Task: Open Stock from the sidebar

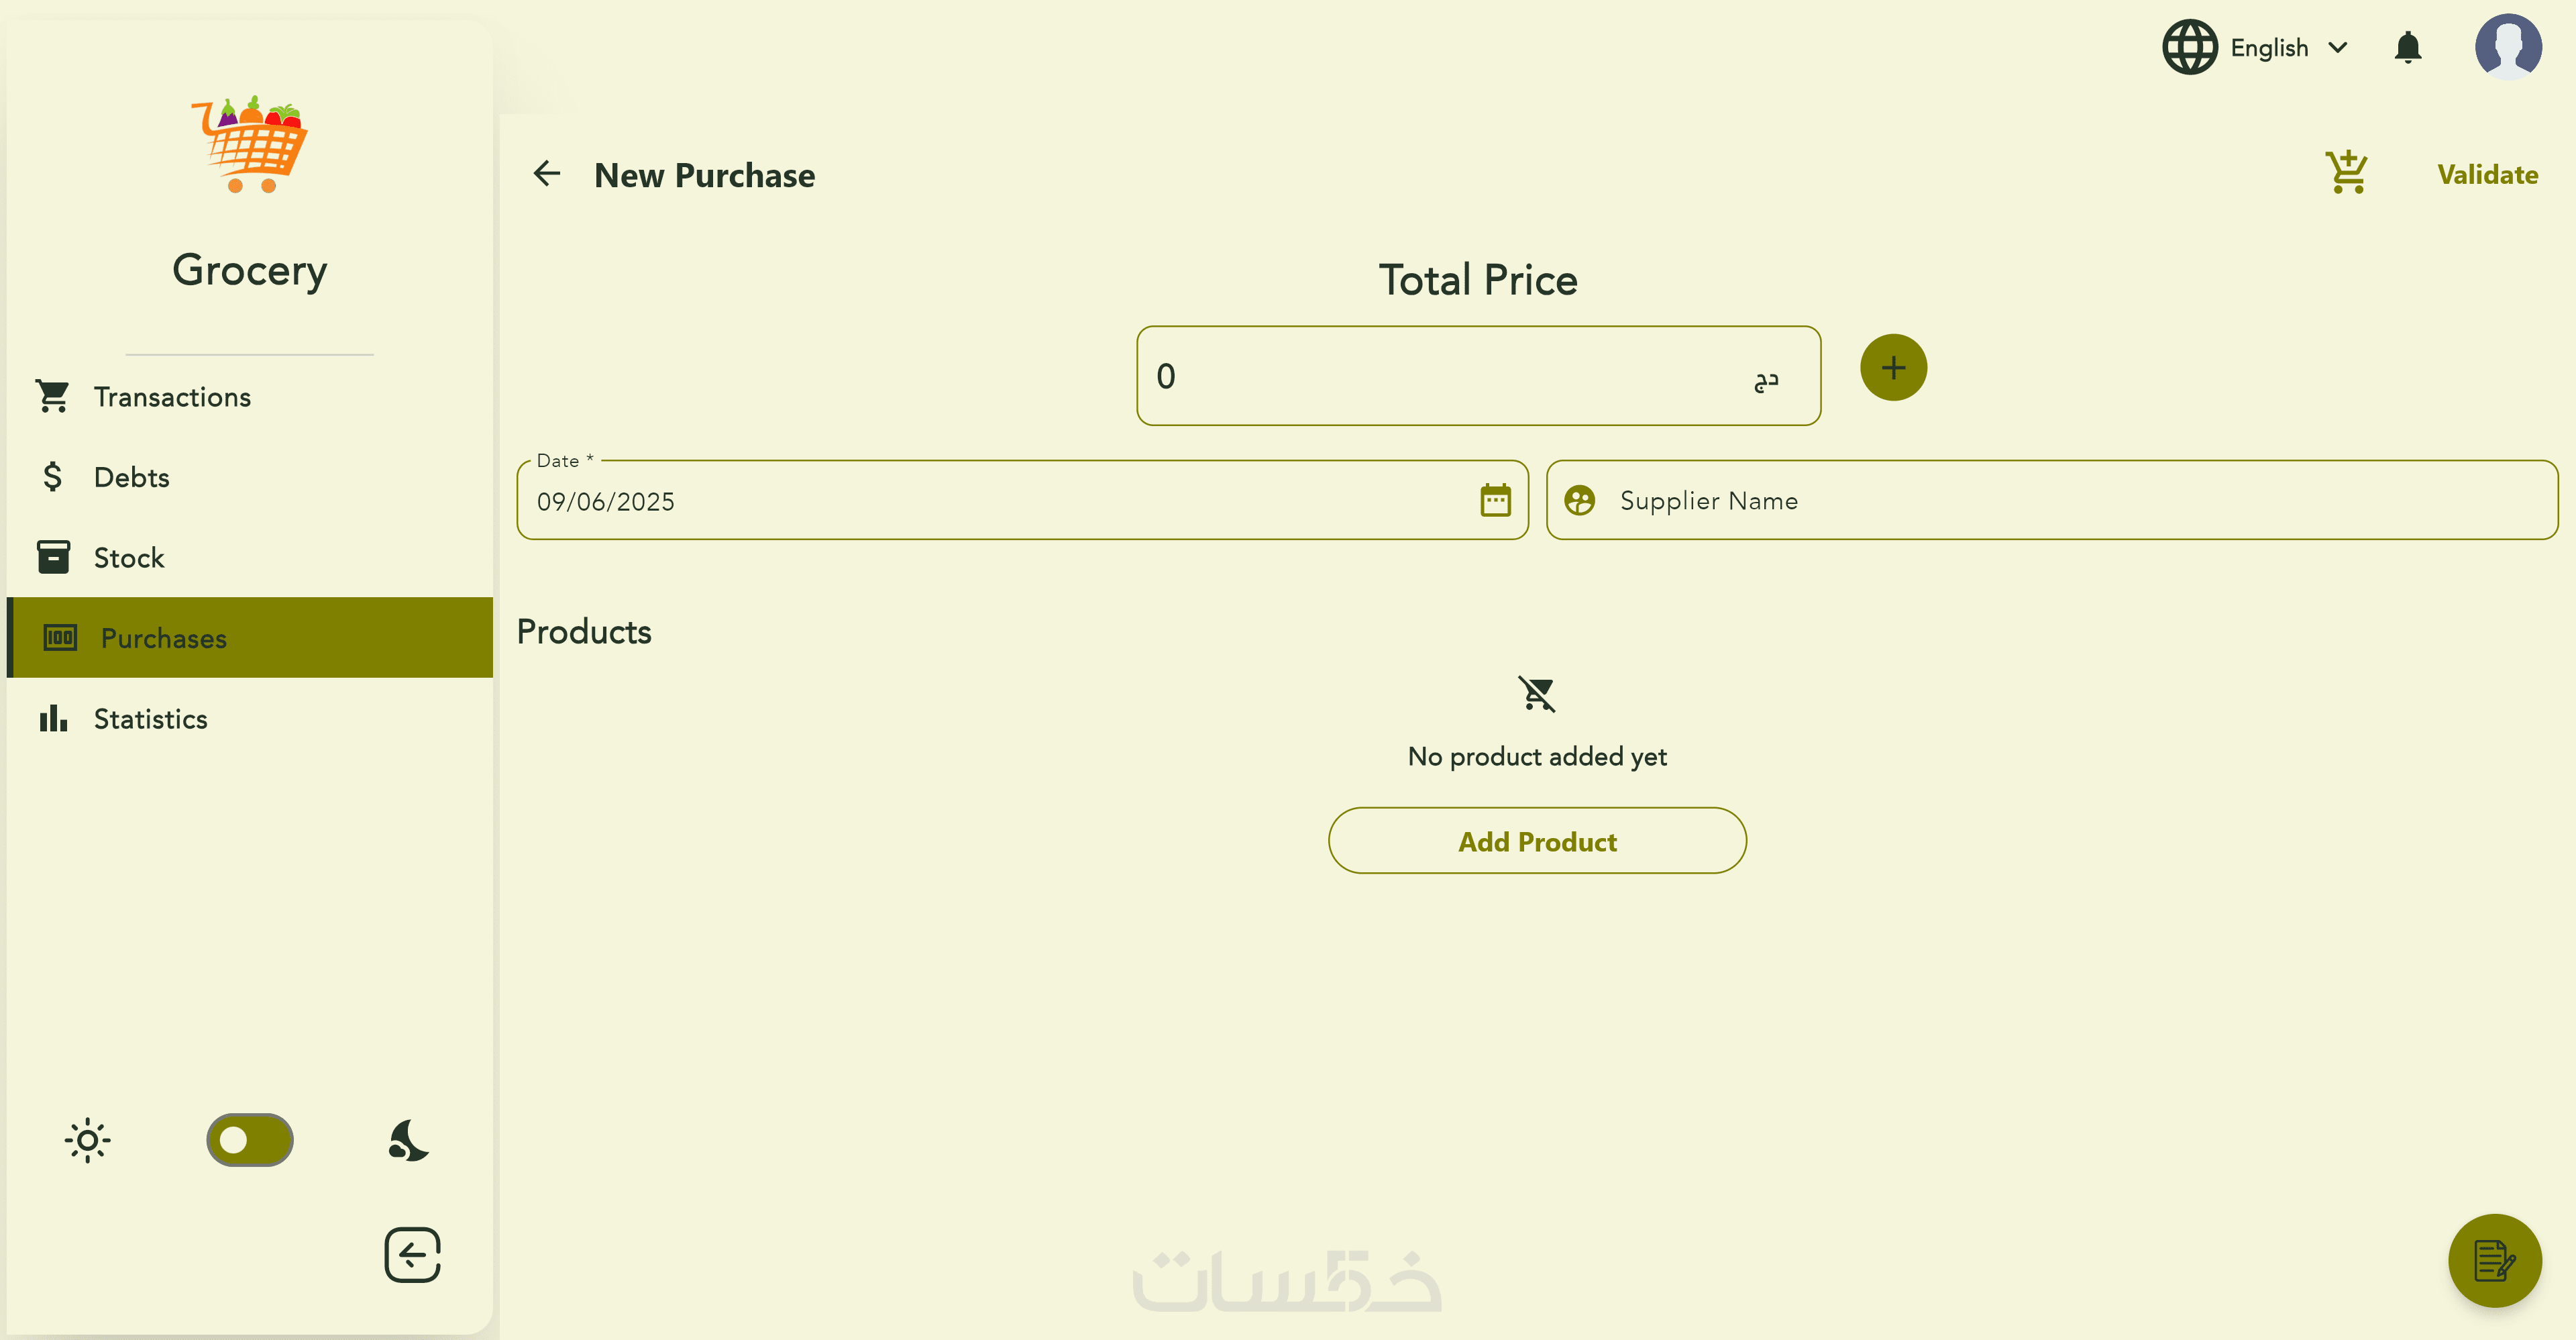Action: (x=128, y=558)
